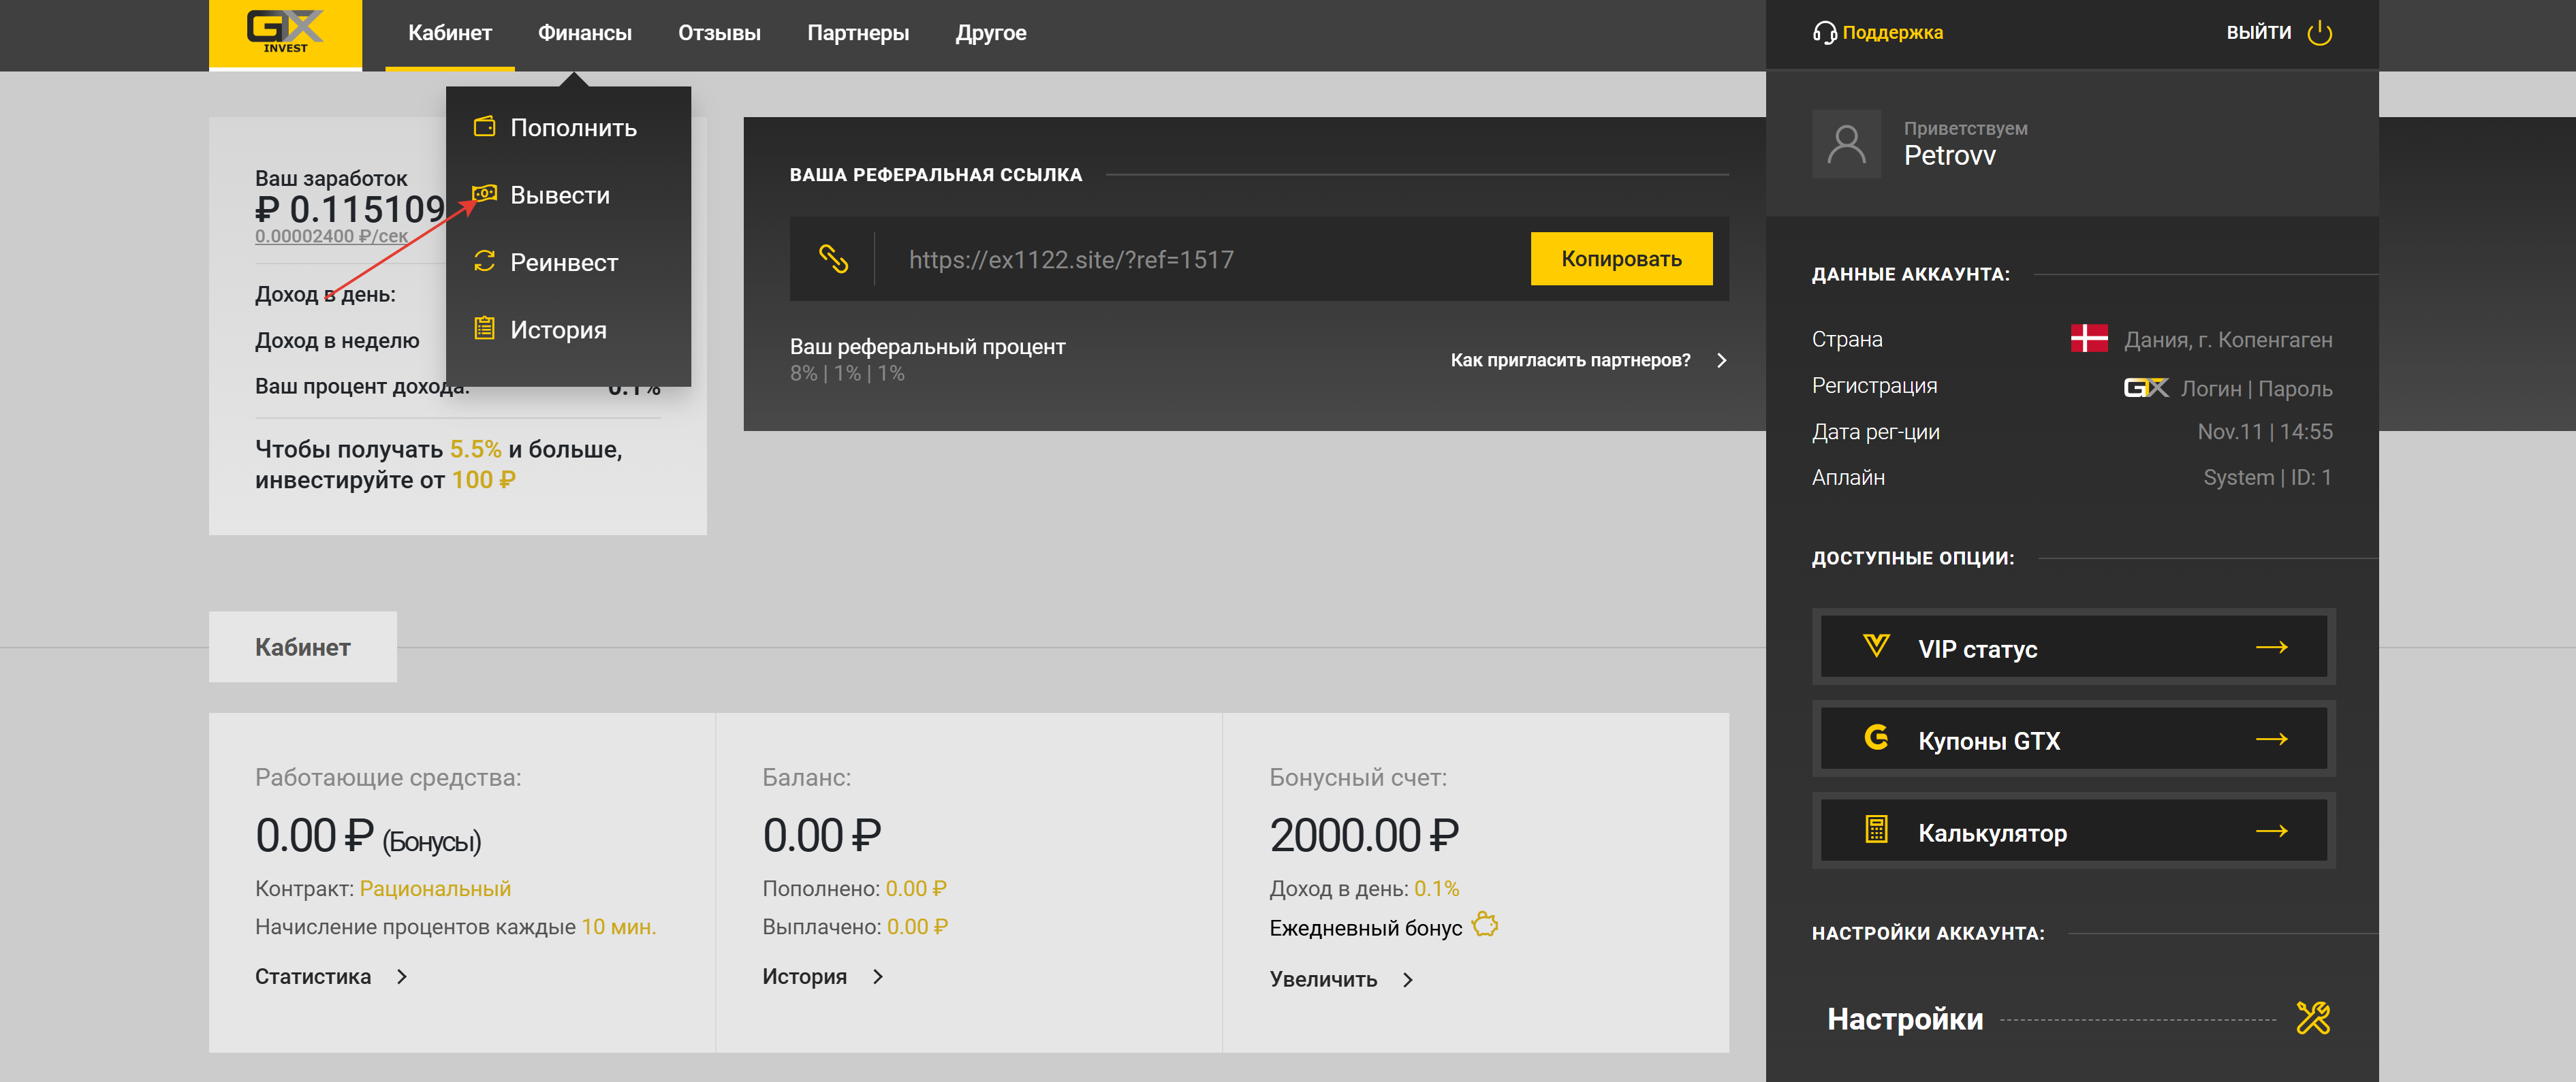Click the arrow on Калькулятор button

(x=2272, y=831)
